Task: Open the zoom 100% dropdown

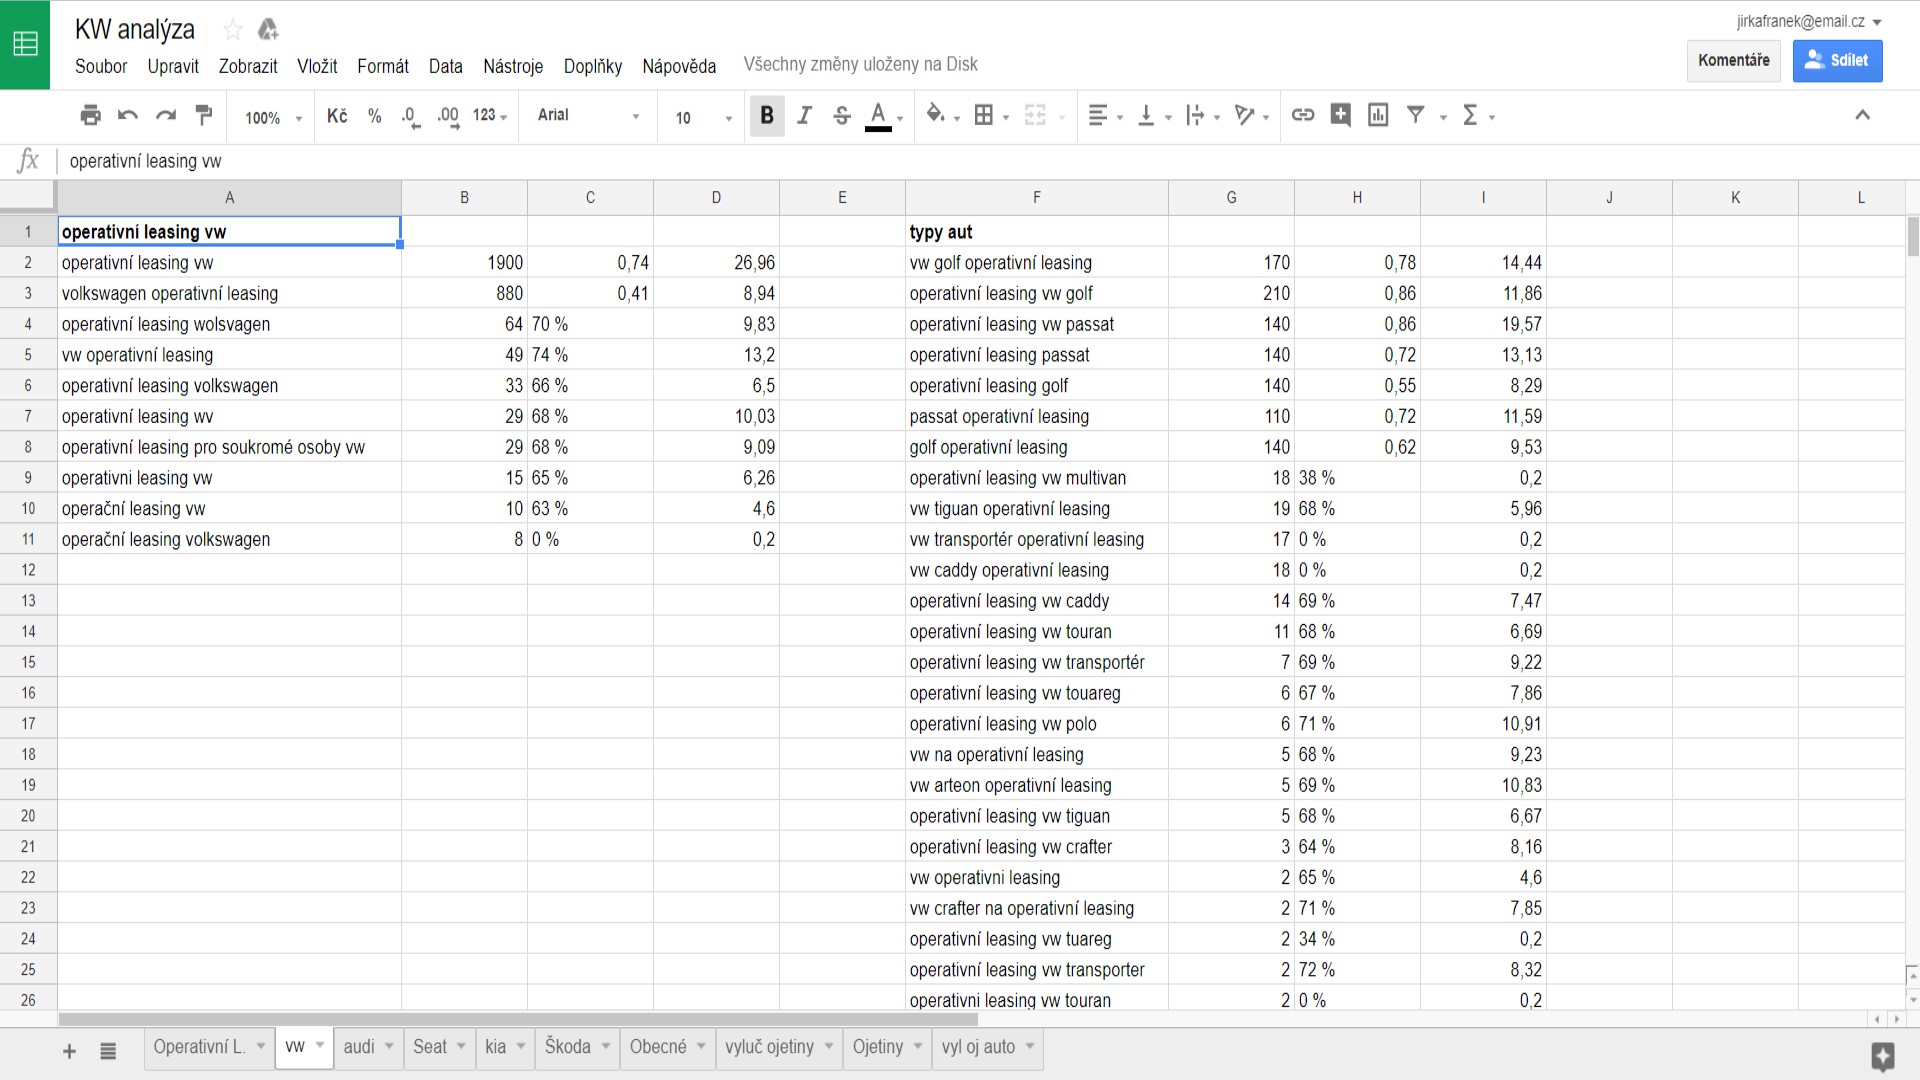Action: click(x=273, y=117)
